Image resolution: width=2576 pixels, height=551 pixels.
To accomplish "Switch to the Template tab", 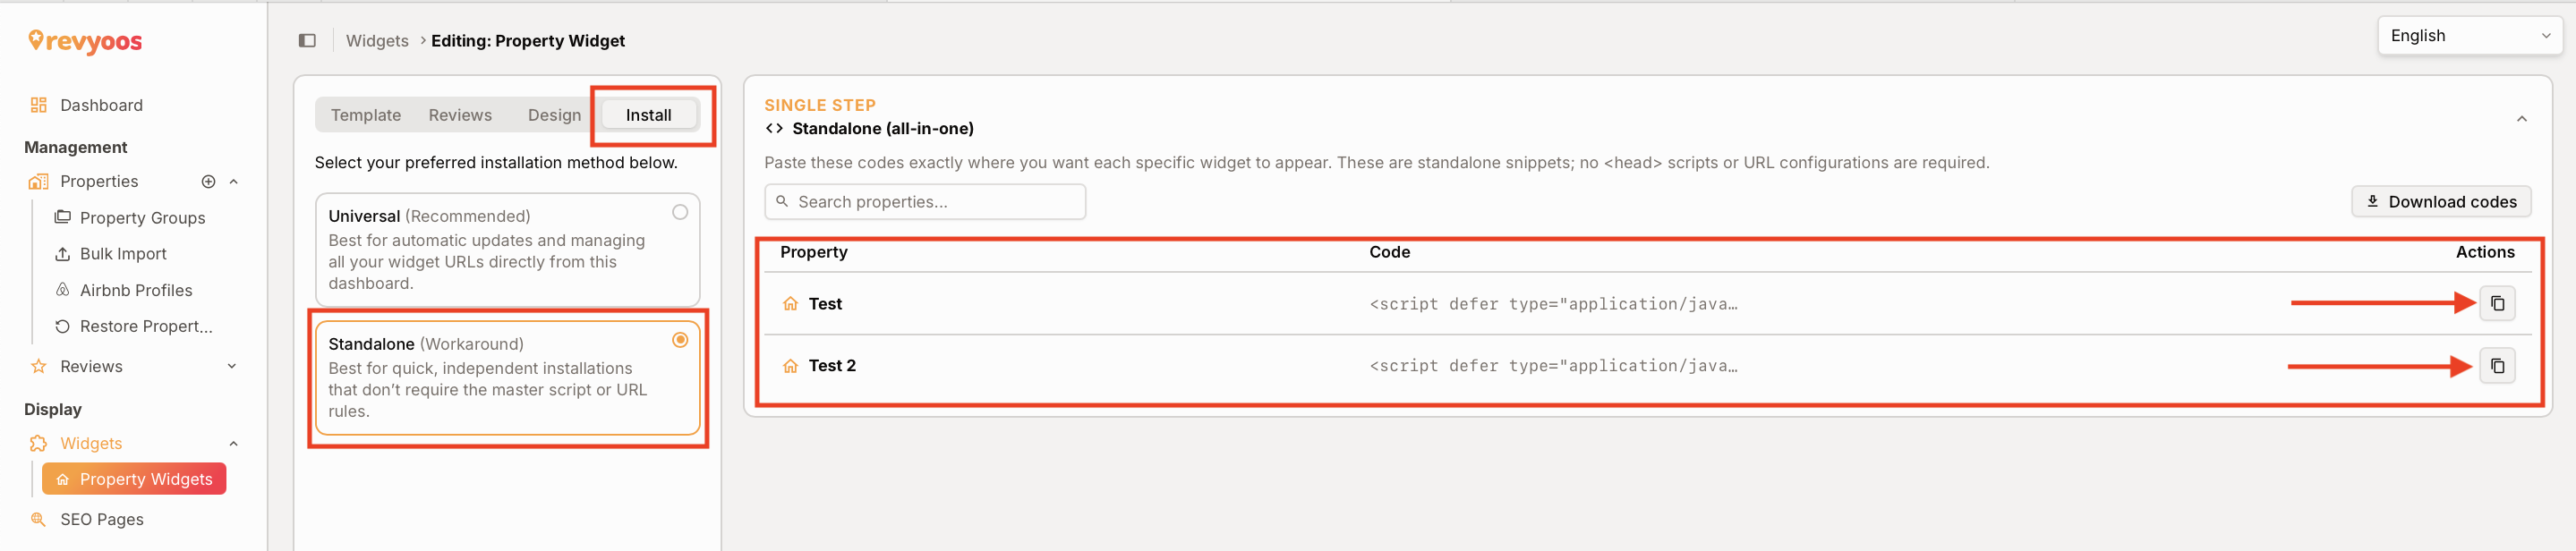I will [x=366, y=115].
